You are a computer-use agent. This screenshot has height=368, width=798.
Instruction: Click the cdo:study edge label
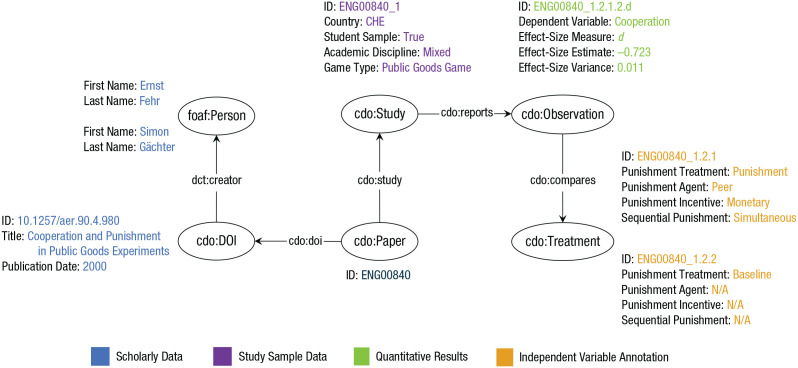(x=379, y=179)
